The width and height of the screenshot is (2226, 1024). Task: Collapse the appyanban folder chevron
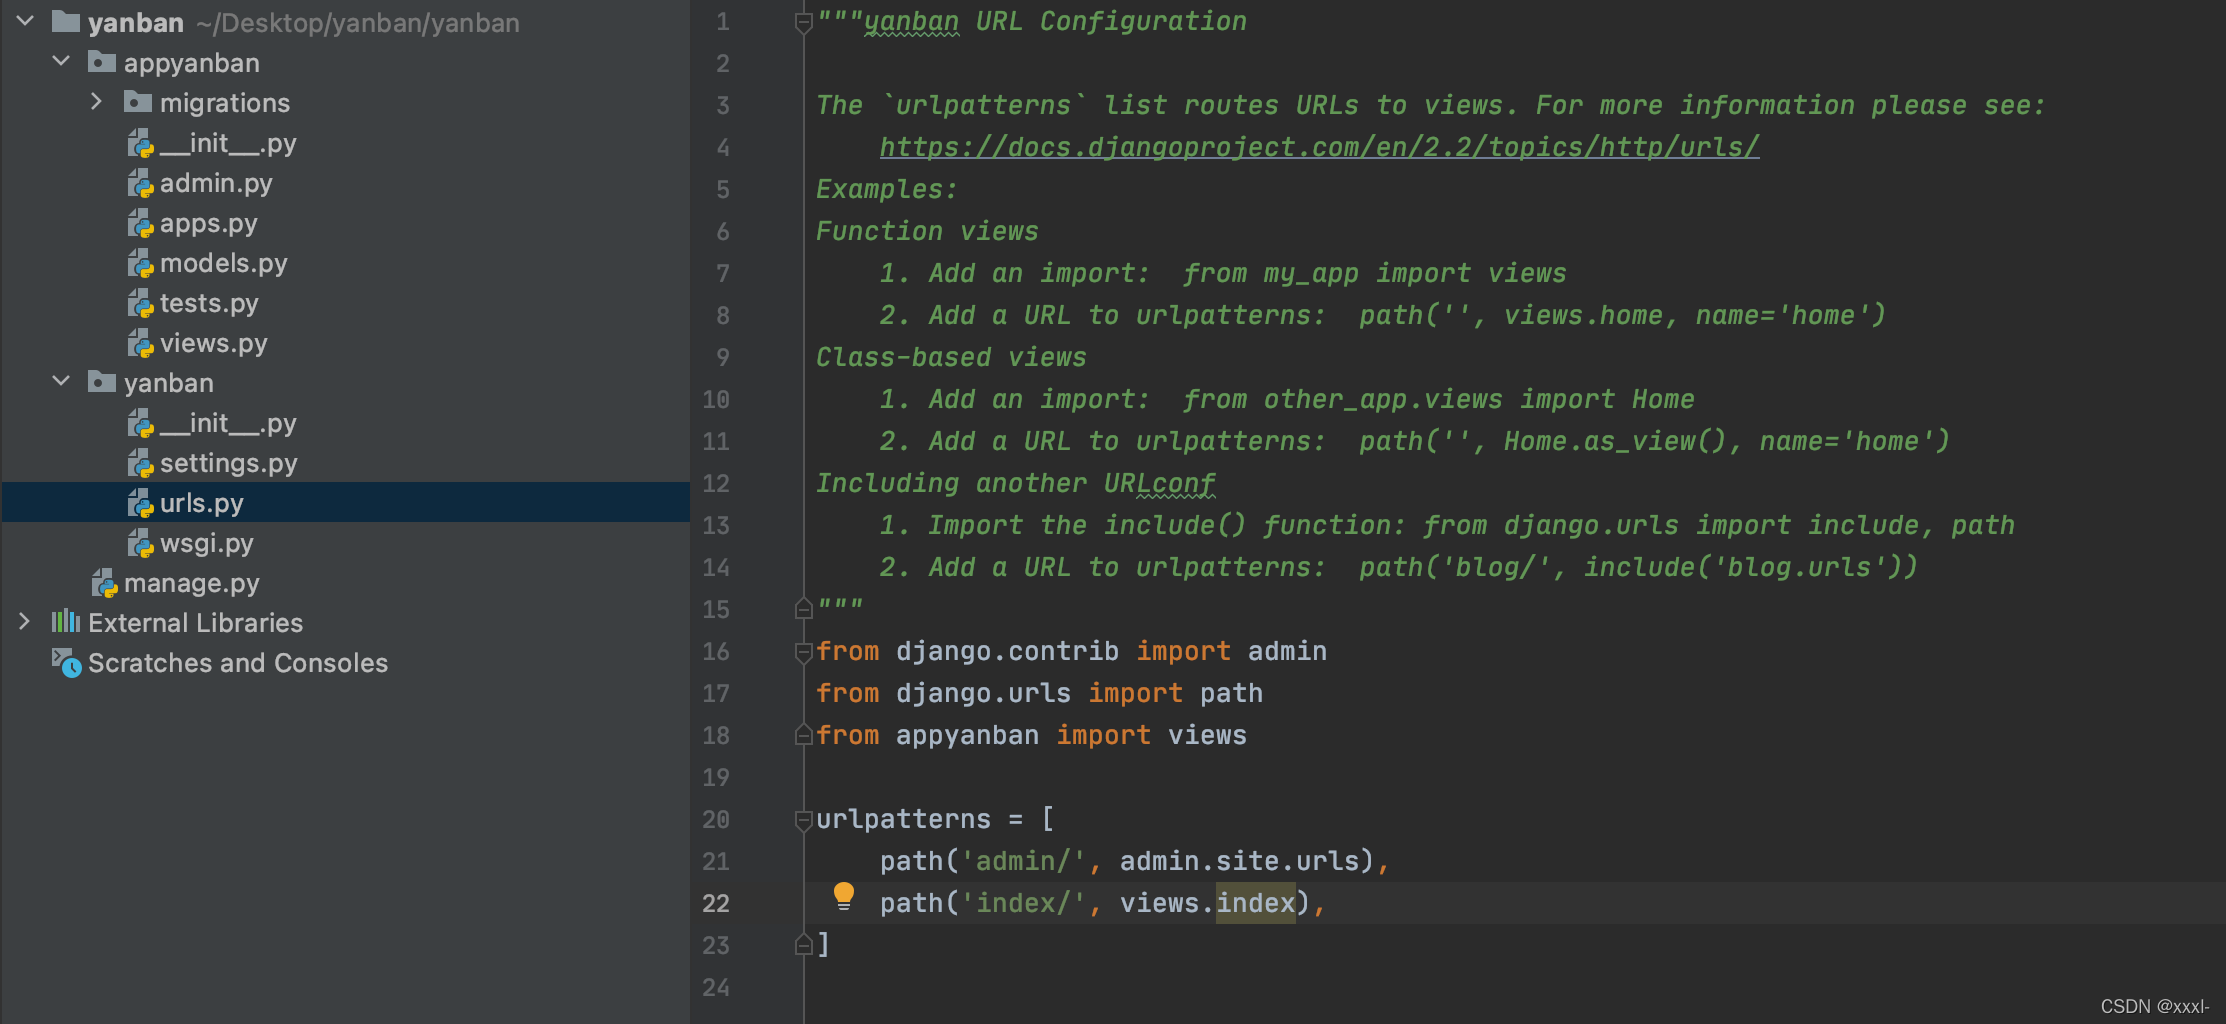(x=61, y=61)
